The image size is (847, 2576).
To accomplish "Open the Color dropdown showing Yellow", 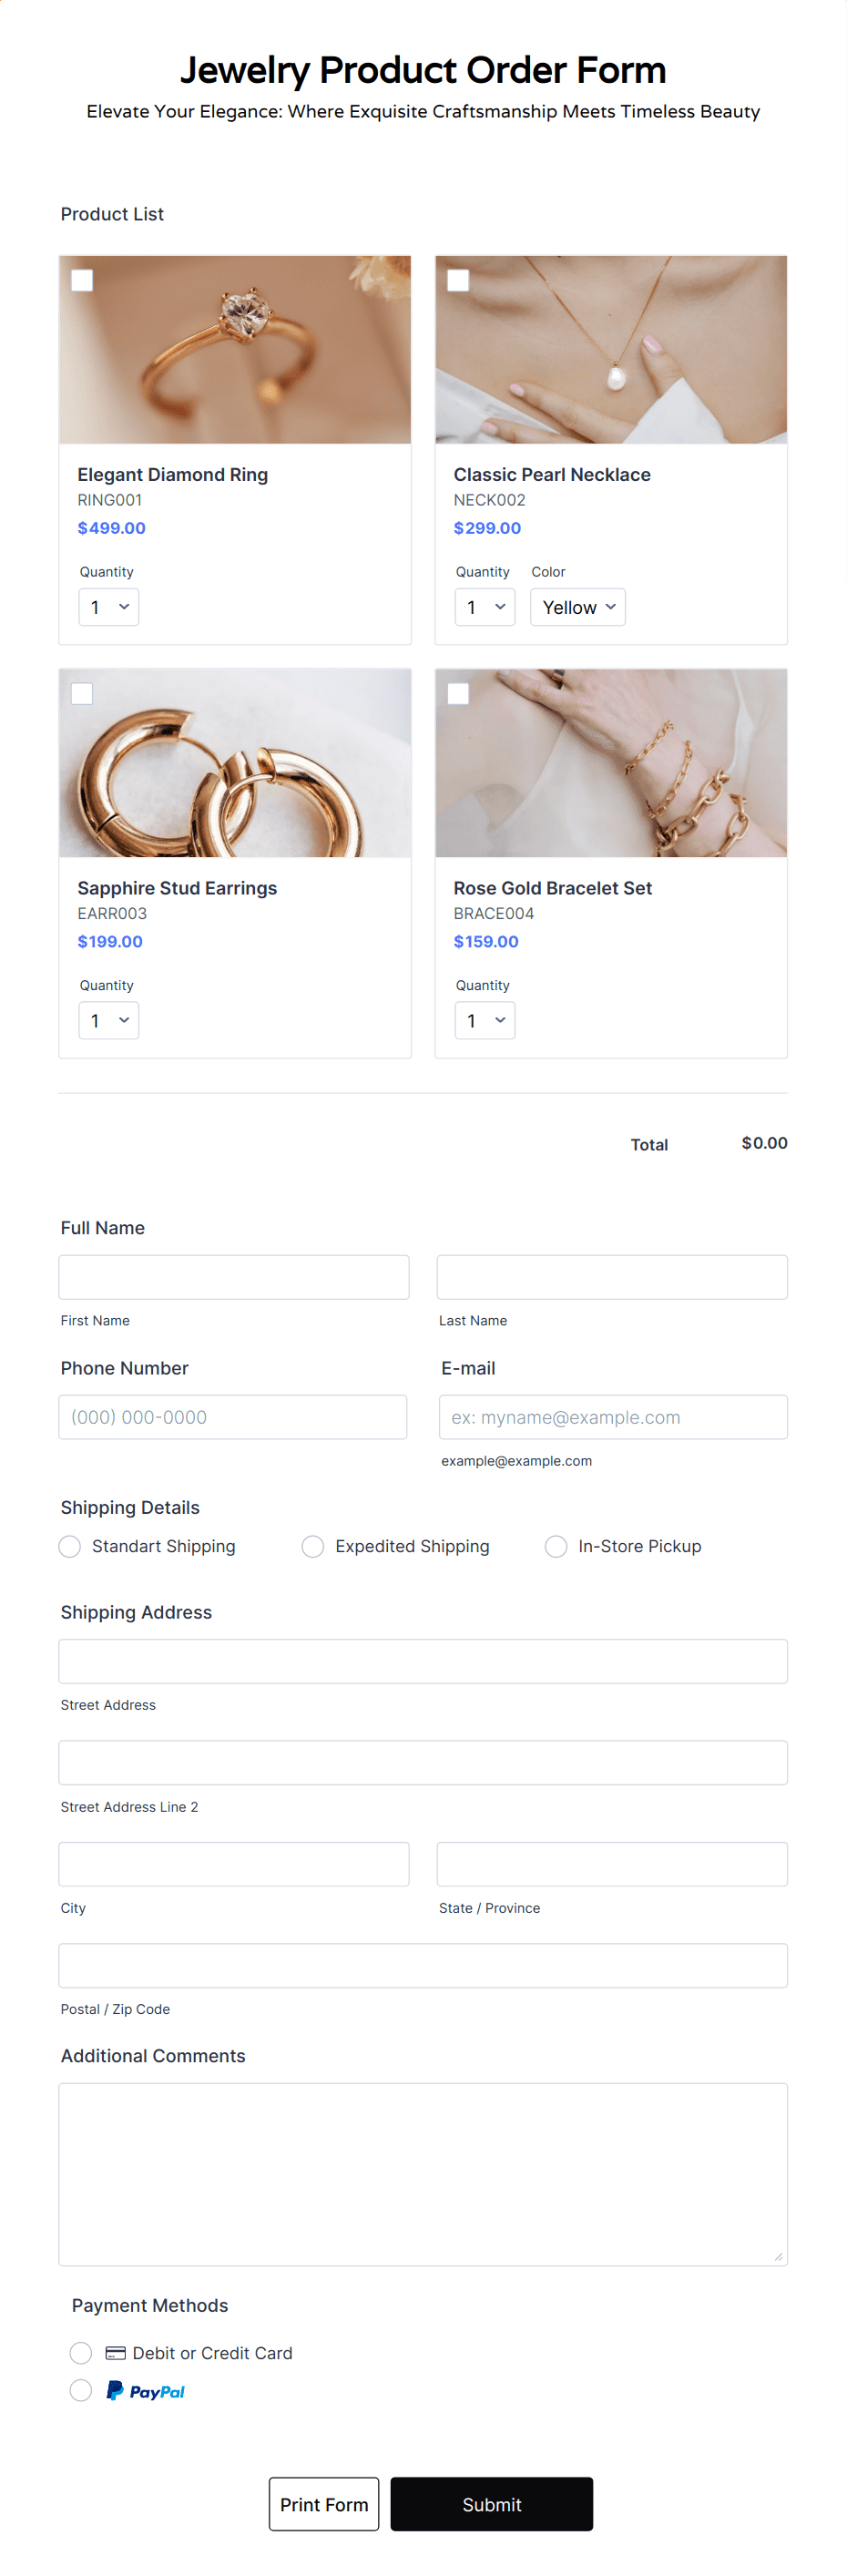I will pos(577,606).
